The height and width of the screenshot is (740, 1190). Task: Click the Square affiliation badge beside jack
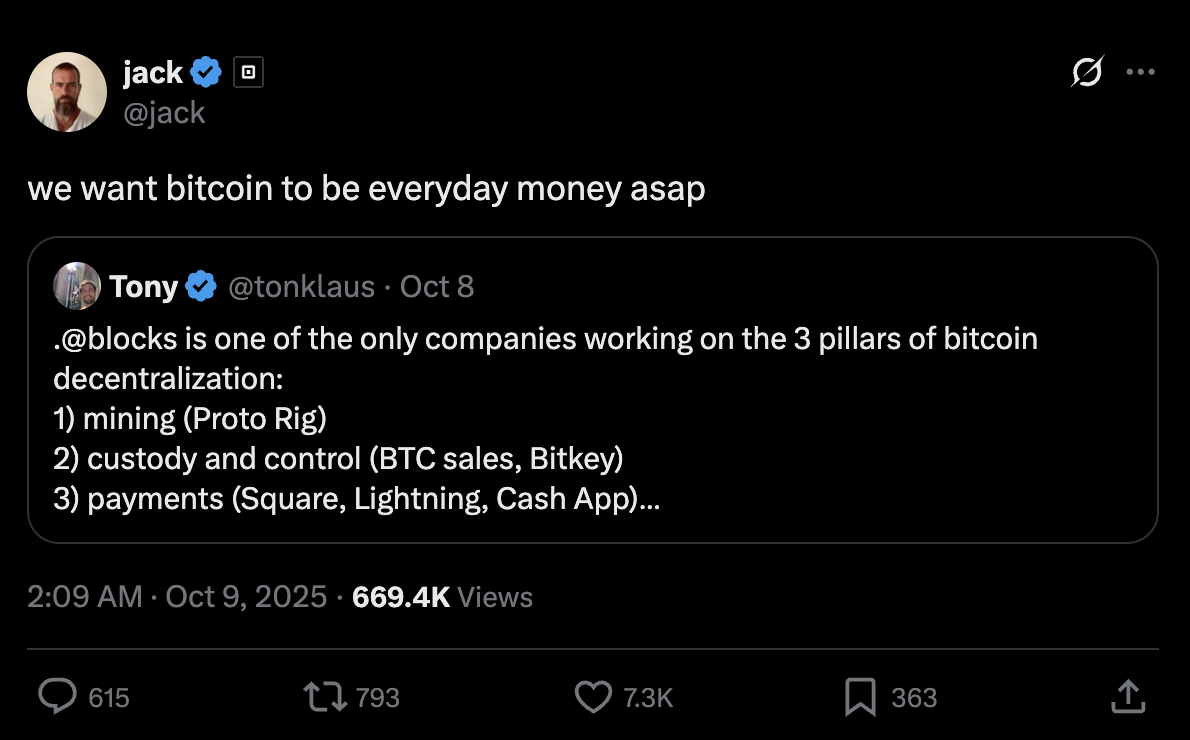click(x=248, y=72)
